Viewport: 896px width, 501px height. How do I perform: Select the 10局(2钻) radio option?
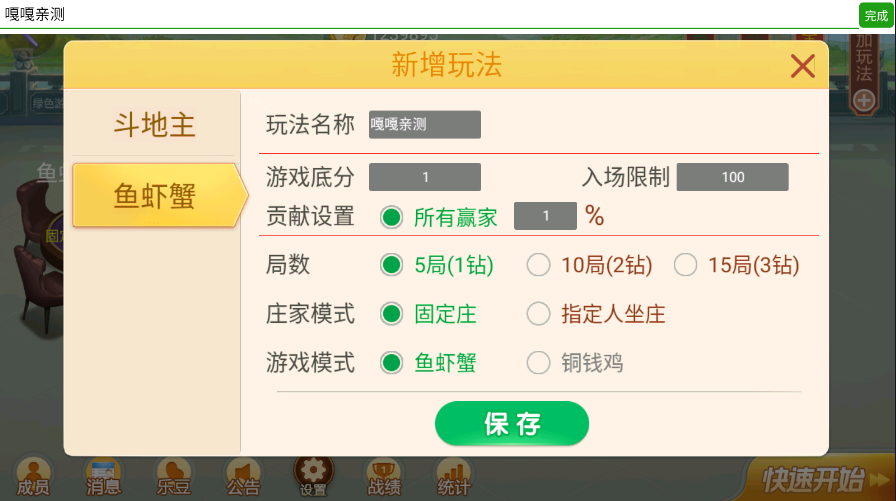tap(539, 265)
